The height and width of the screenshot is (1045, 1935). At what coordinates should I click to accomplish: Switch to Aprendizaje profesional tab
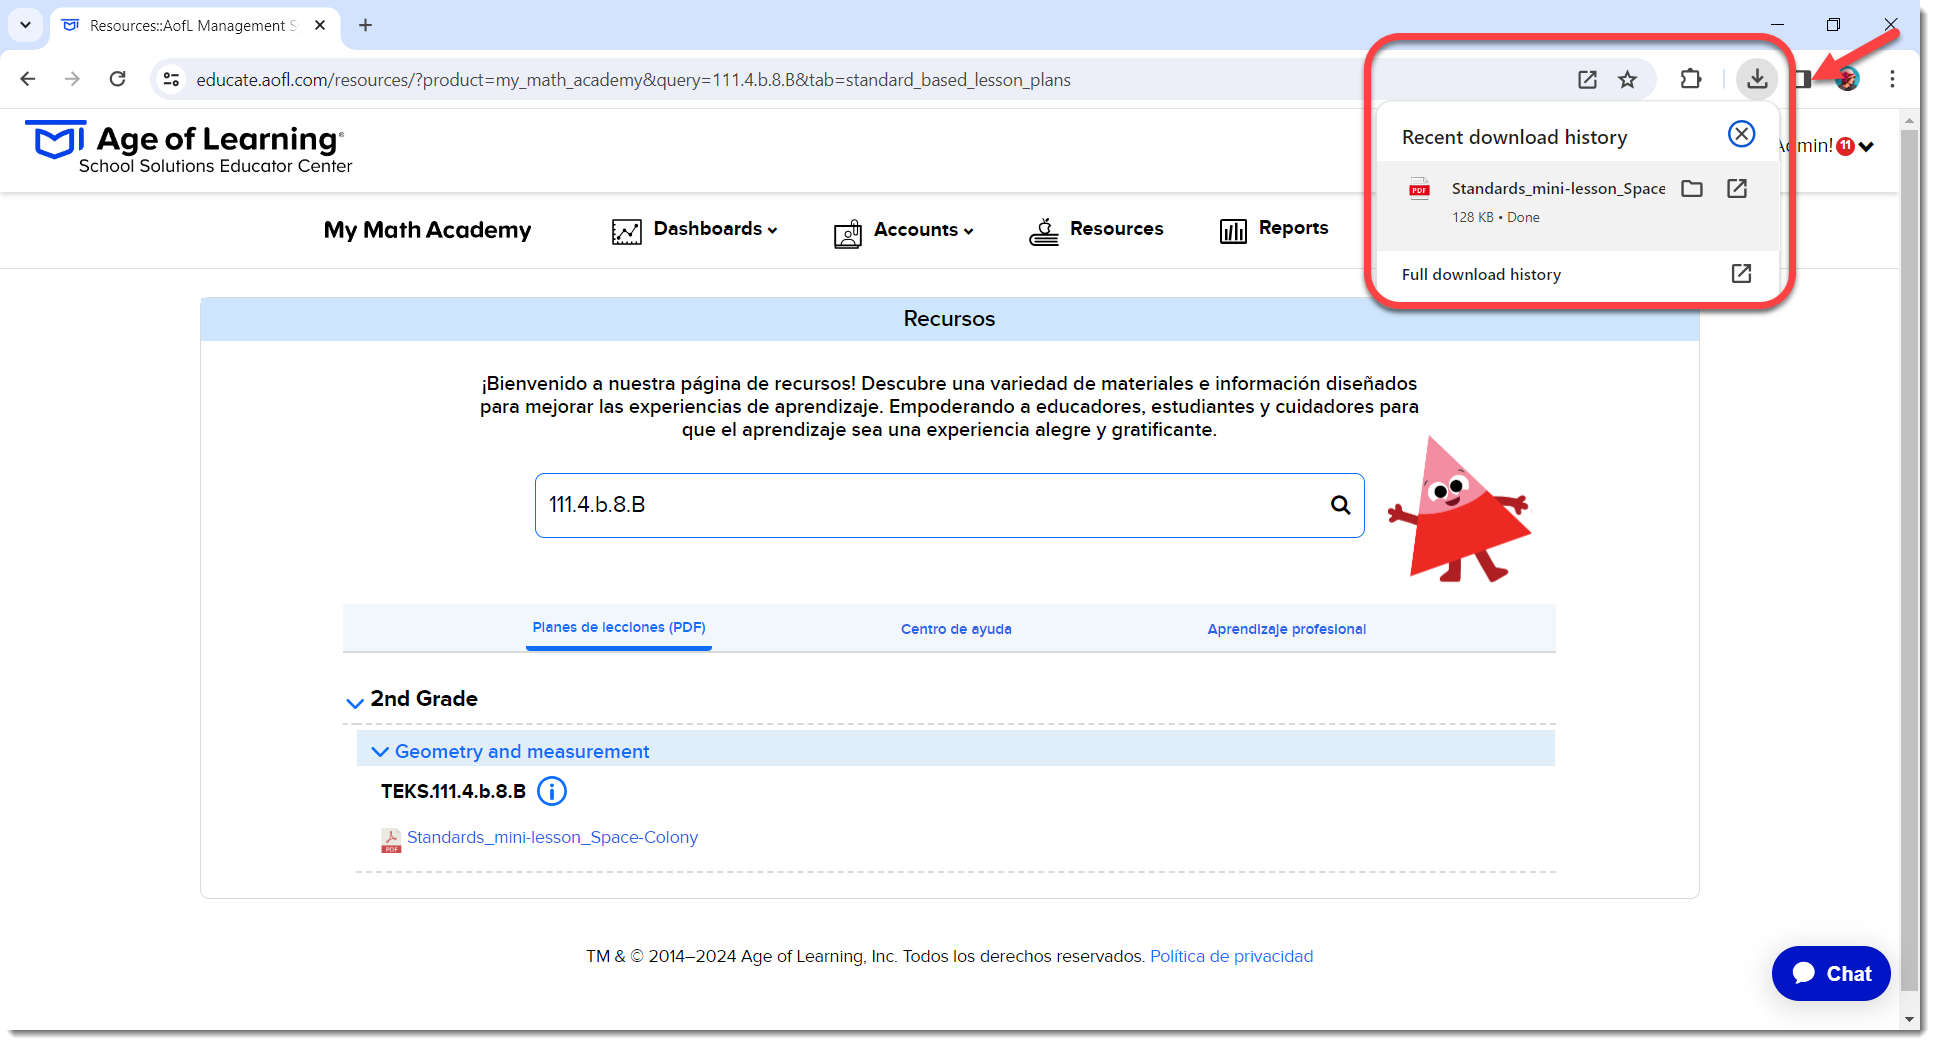click(x=1286, y=629)
